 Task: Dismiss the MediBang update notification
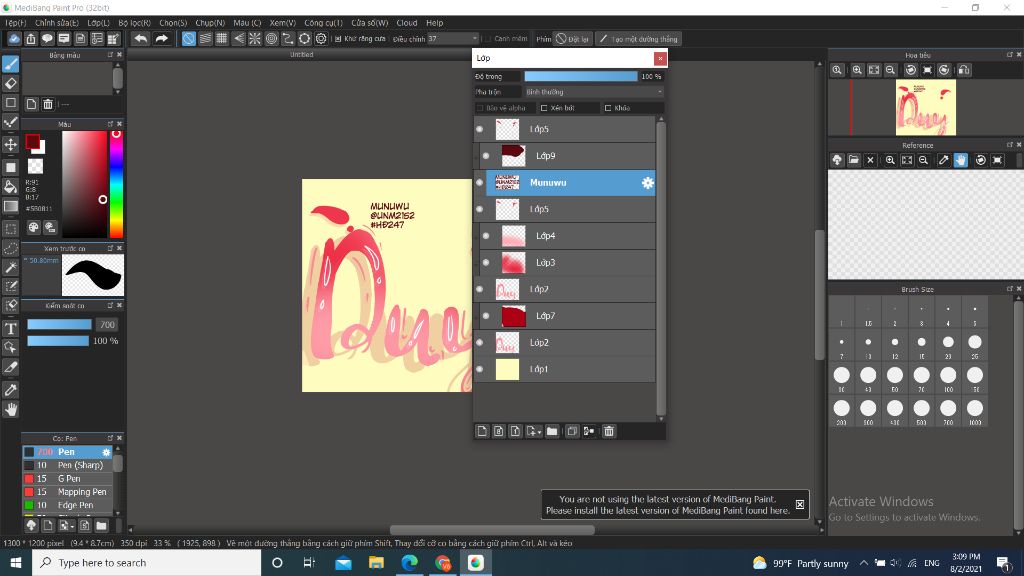(799, 504)
